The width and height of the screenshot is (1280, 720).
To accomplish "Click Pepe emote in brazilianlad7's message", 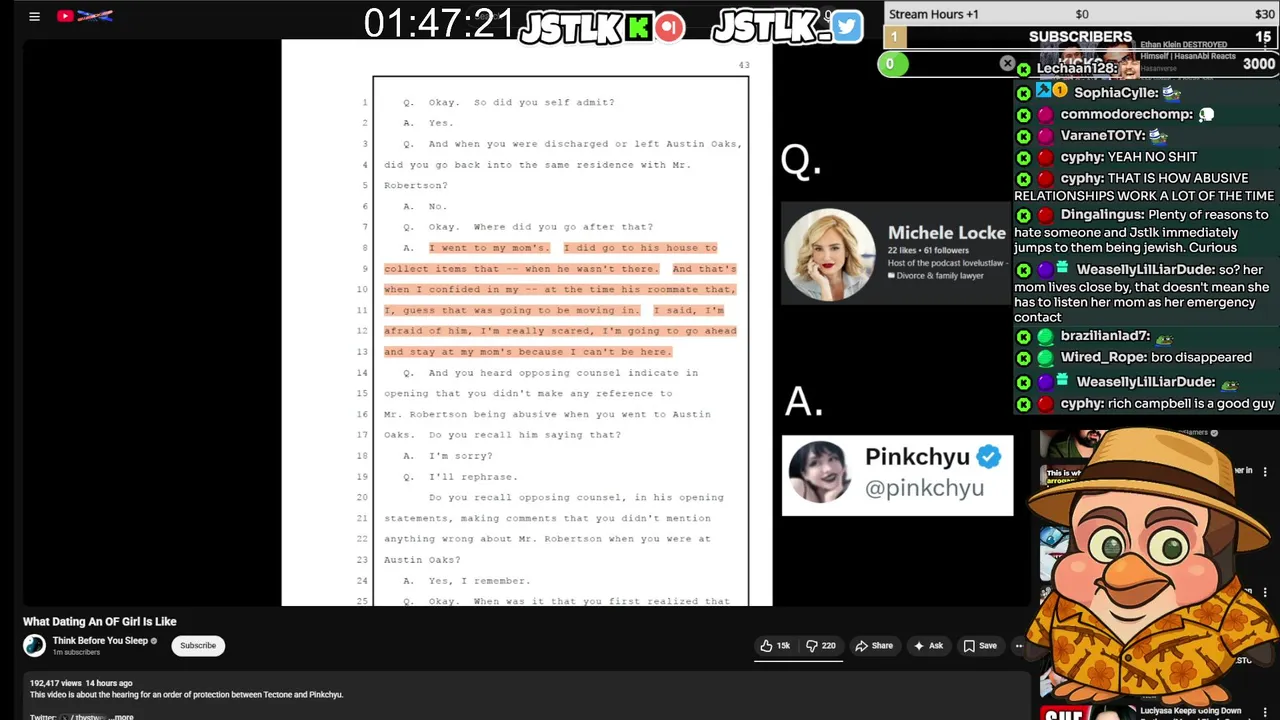I will pos(1165,338).
